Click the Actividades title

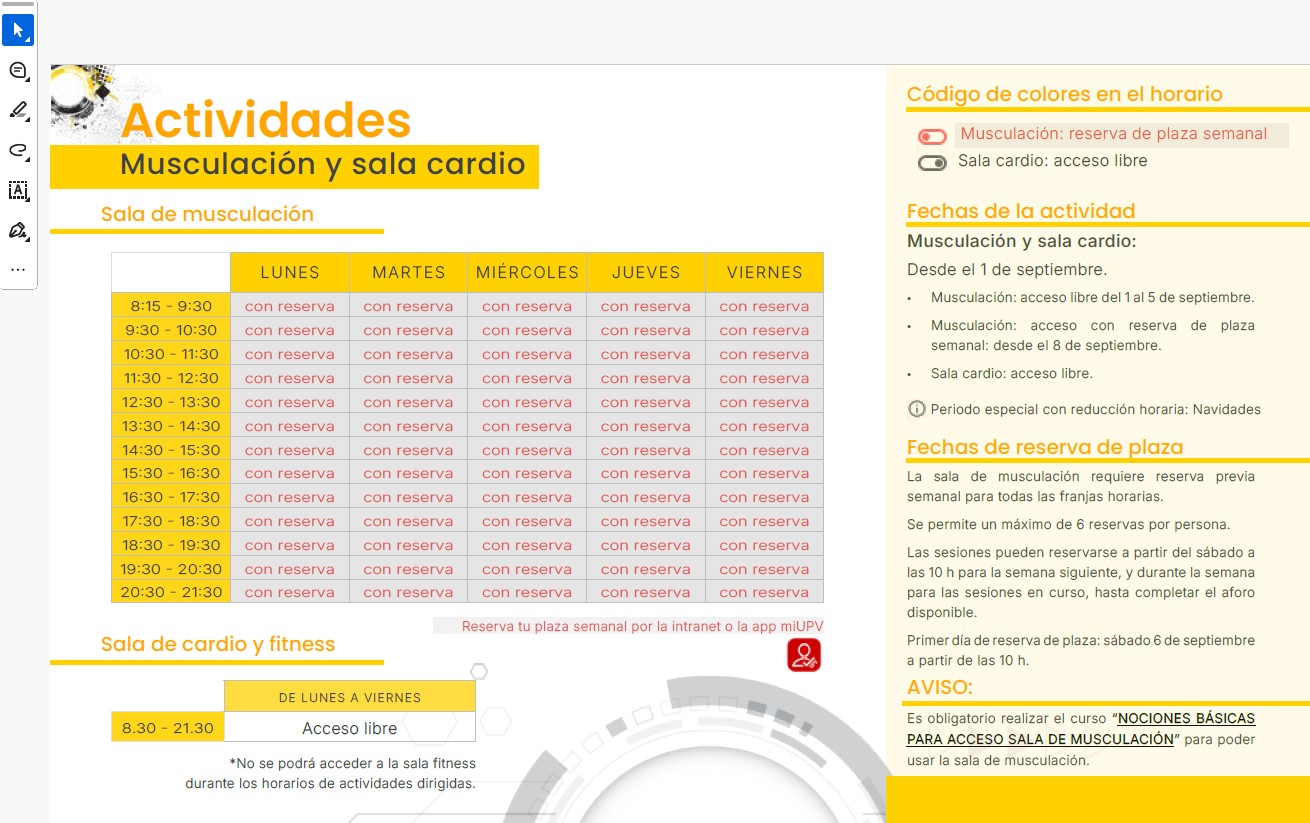[x=266, y=120]
